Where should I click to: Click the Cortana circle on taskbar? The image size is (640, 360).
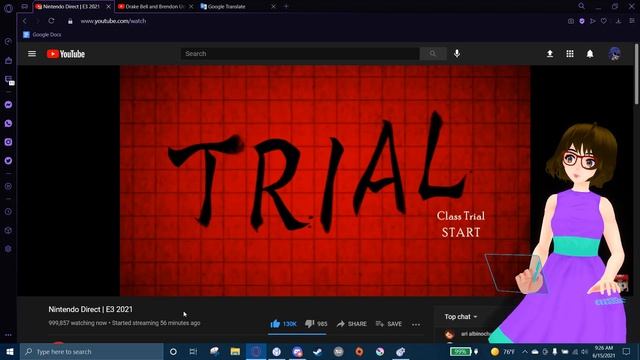pyautogui.click(x=173, y=352)
